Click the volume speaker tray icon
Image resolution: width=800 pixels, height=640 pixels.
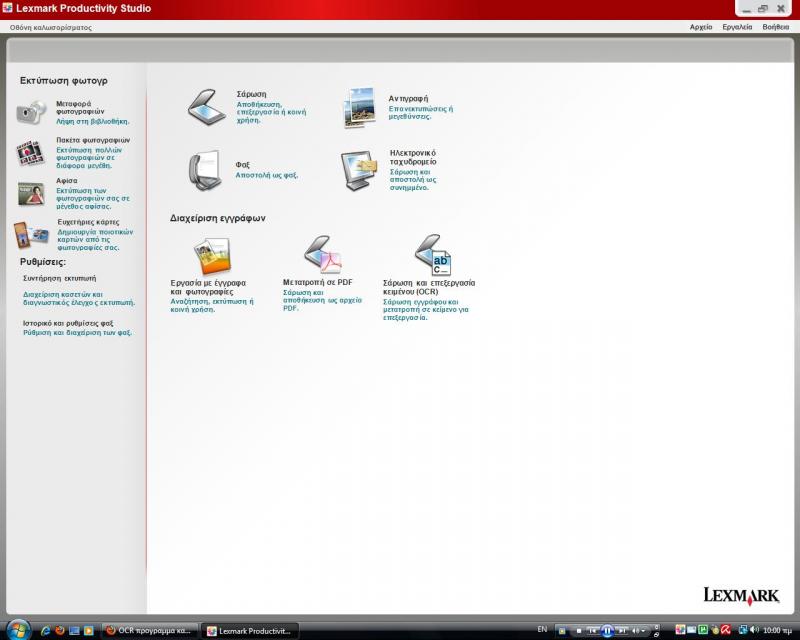pos(755,630)
